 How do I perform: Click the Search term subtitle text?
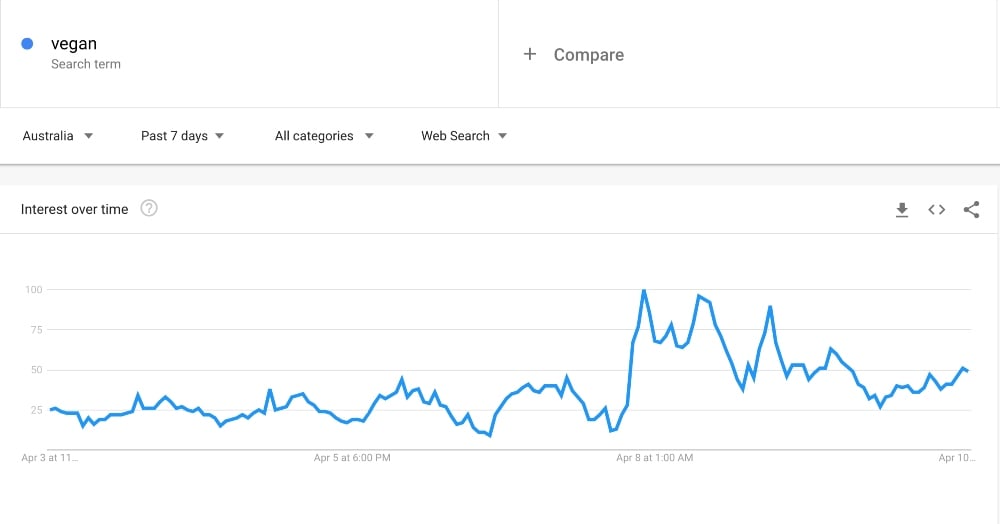pos(85,64)
